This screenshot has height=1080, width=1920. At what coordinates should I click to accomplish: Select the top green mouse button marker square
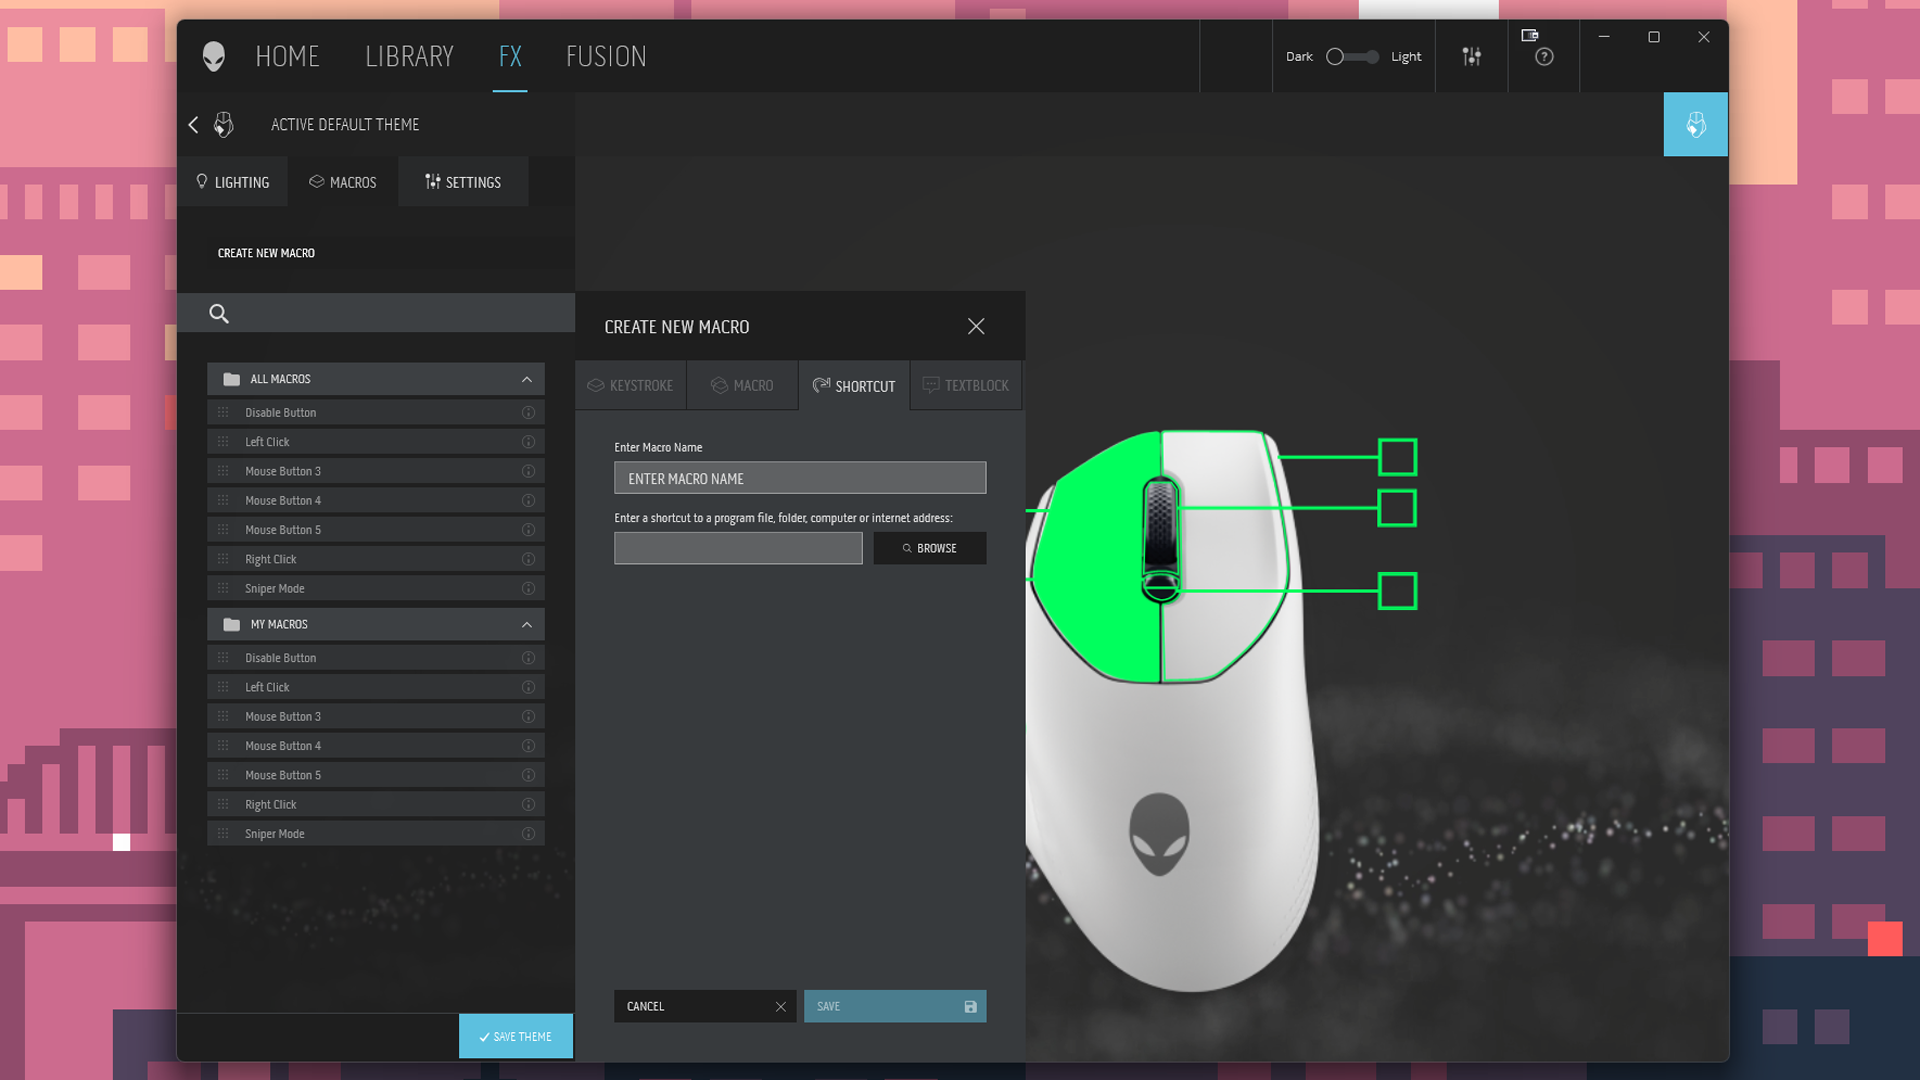pos(1397,457)
